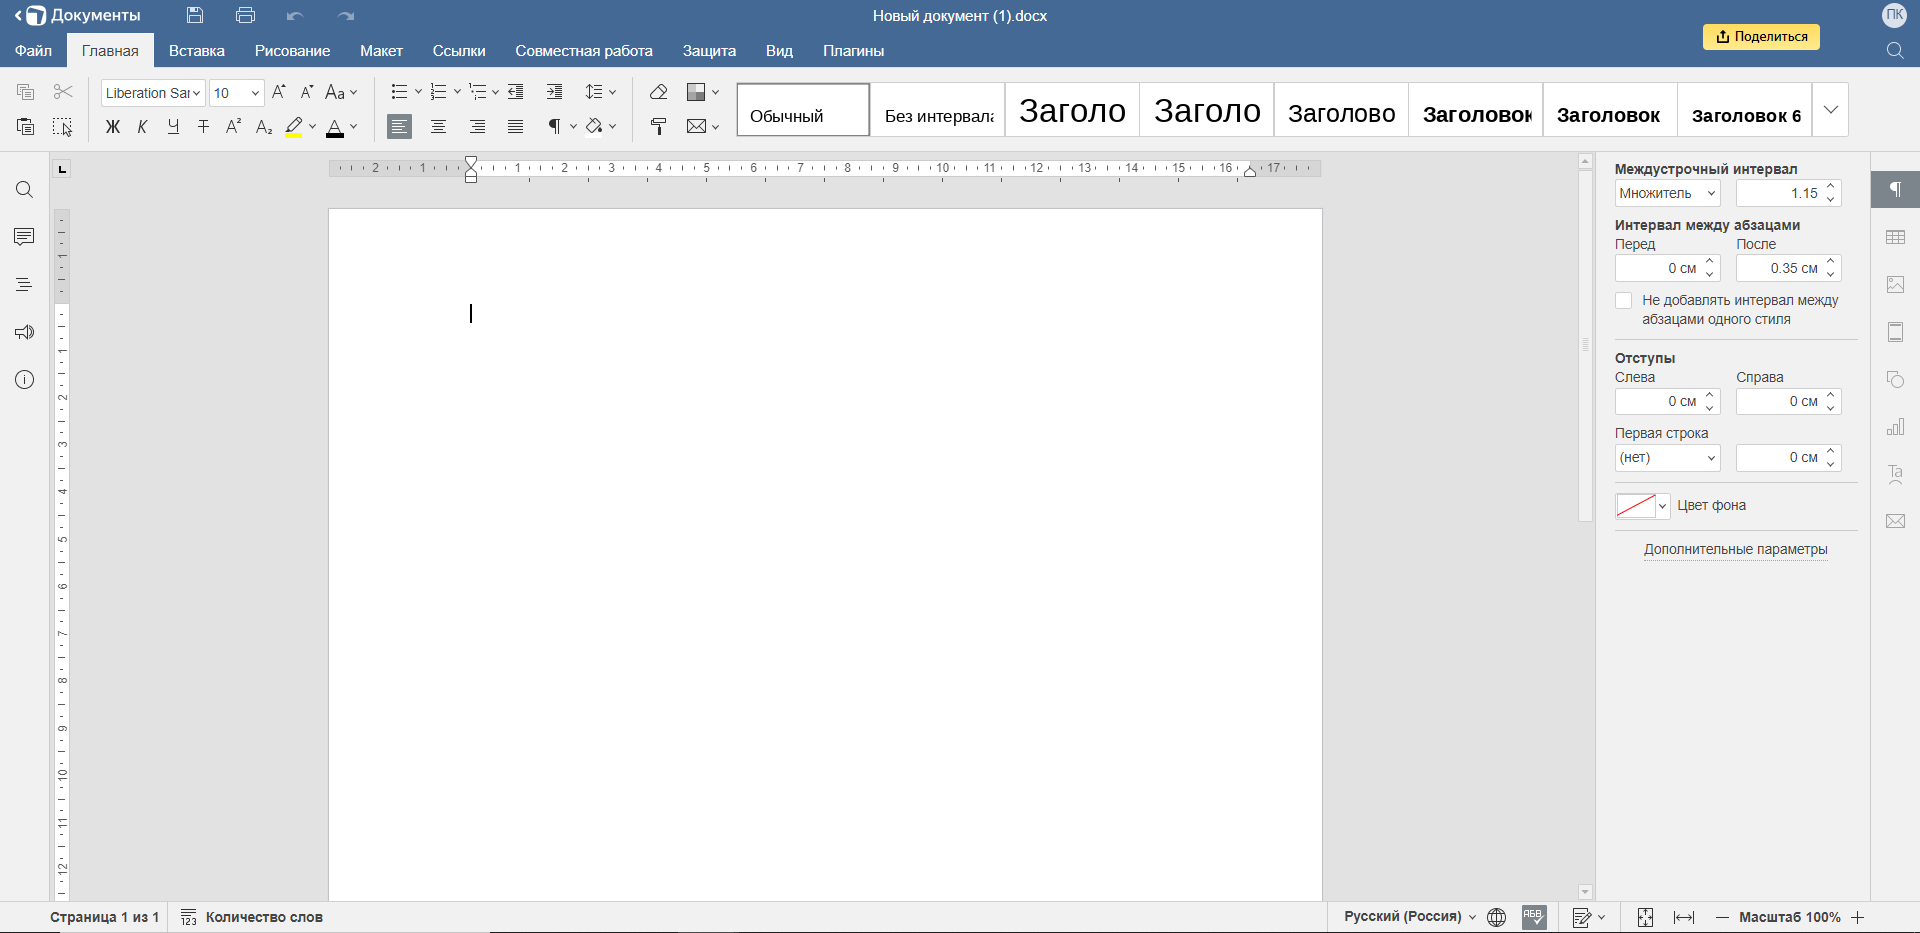Screen dimensions: 1920x933
Task: Open the Вставка tab
Action: pos(196,51)
